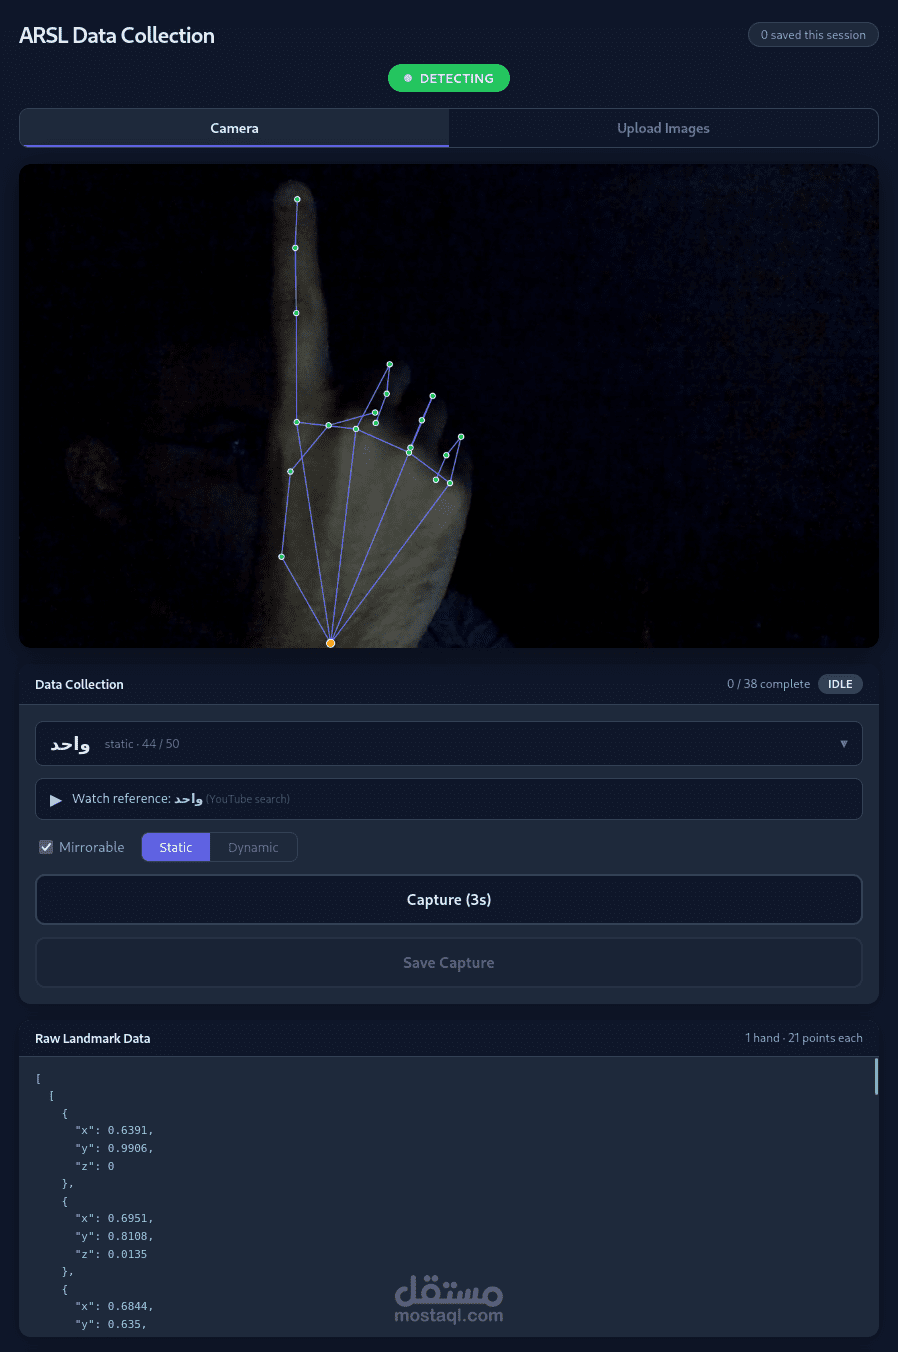Image resolution: width=898 pixels, height=1352 pixels.
Task: Open the Watch reference YouTube search link
Action: (x=449, y=799)
